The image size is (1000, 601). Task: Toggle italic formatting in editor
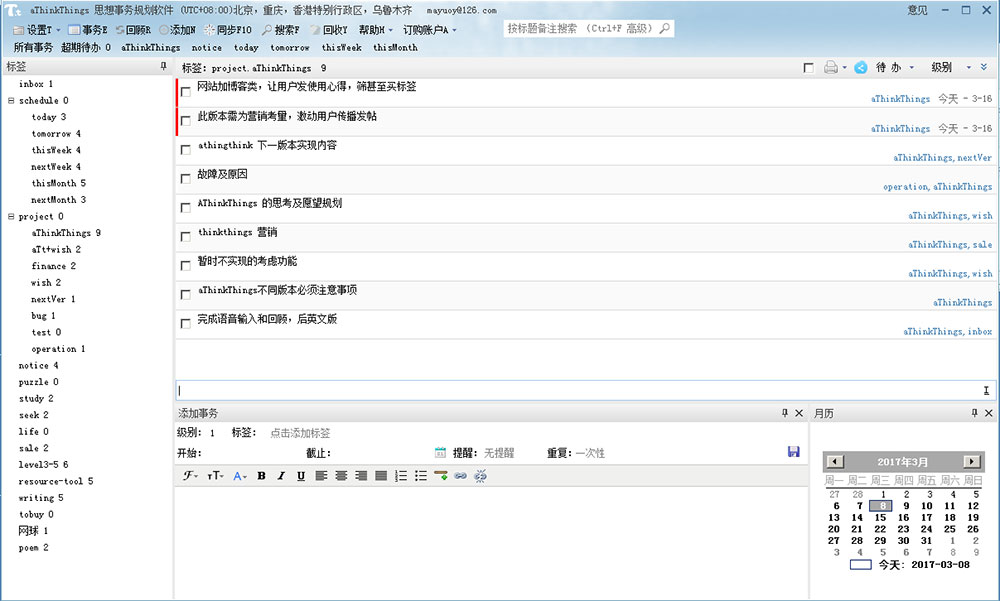coord(281,476)
